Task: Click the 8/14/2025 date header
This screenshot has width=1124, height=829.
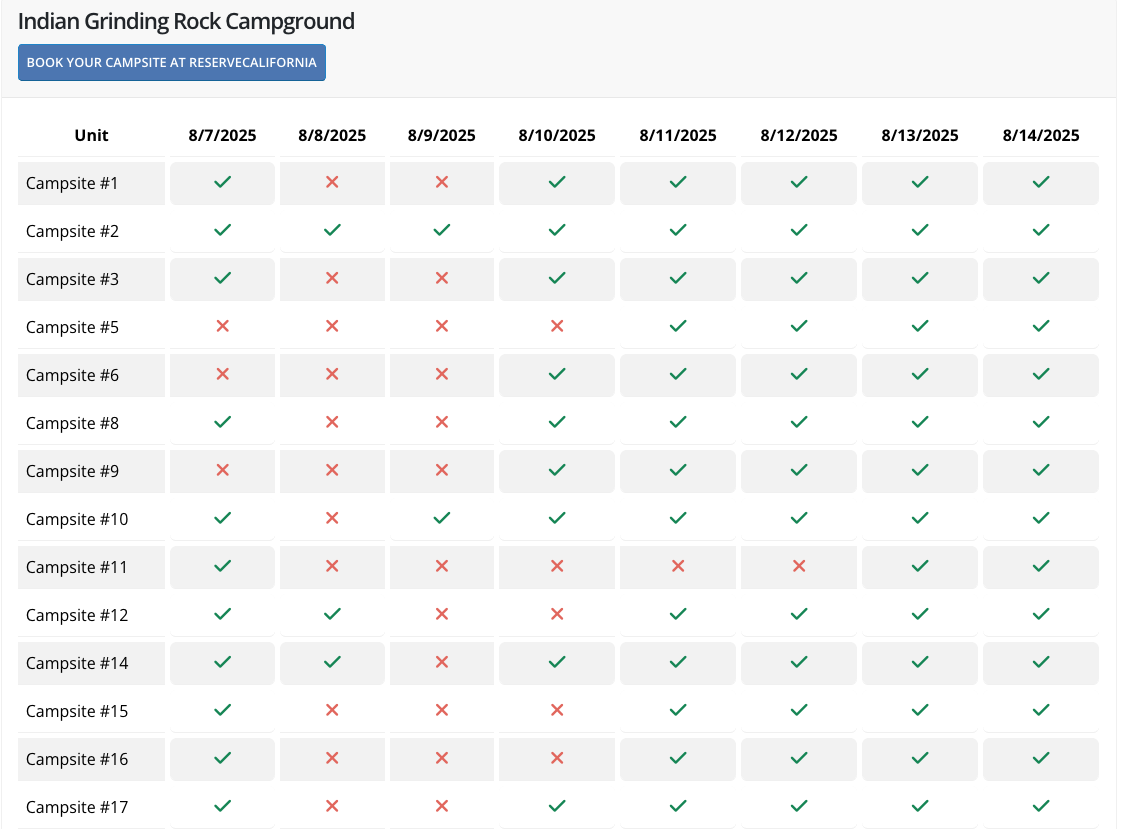Action: (x=1041, y=136)
